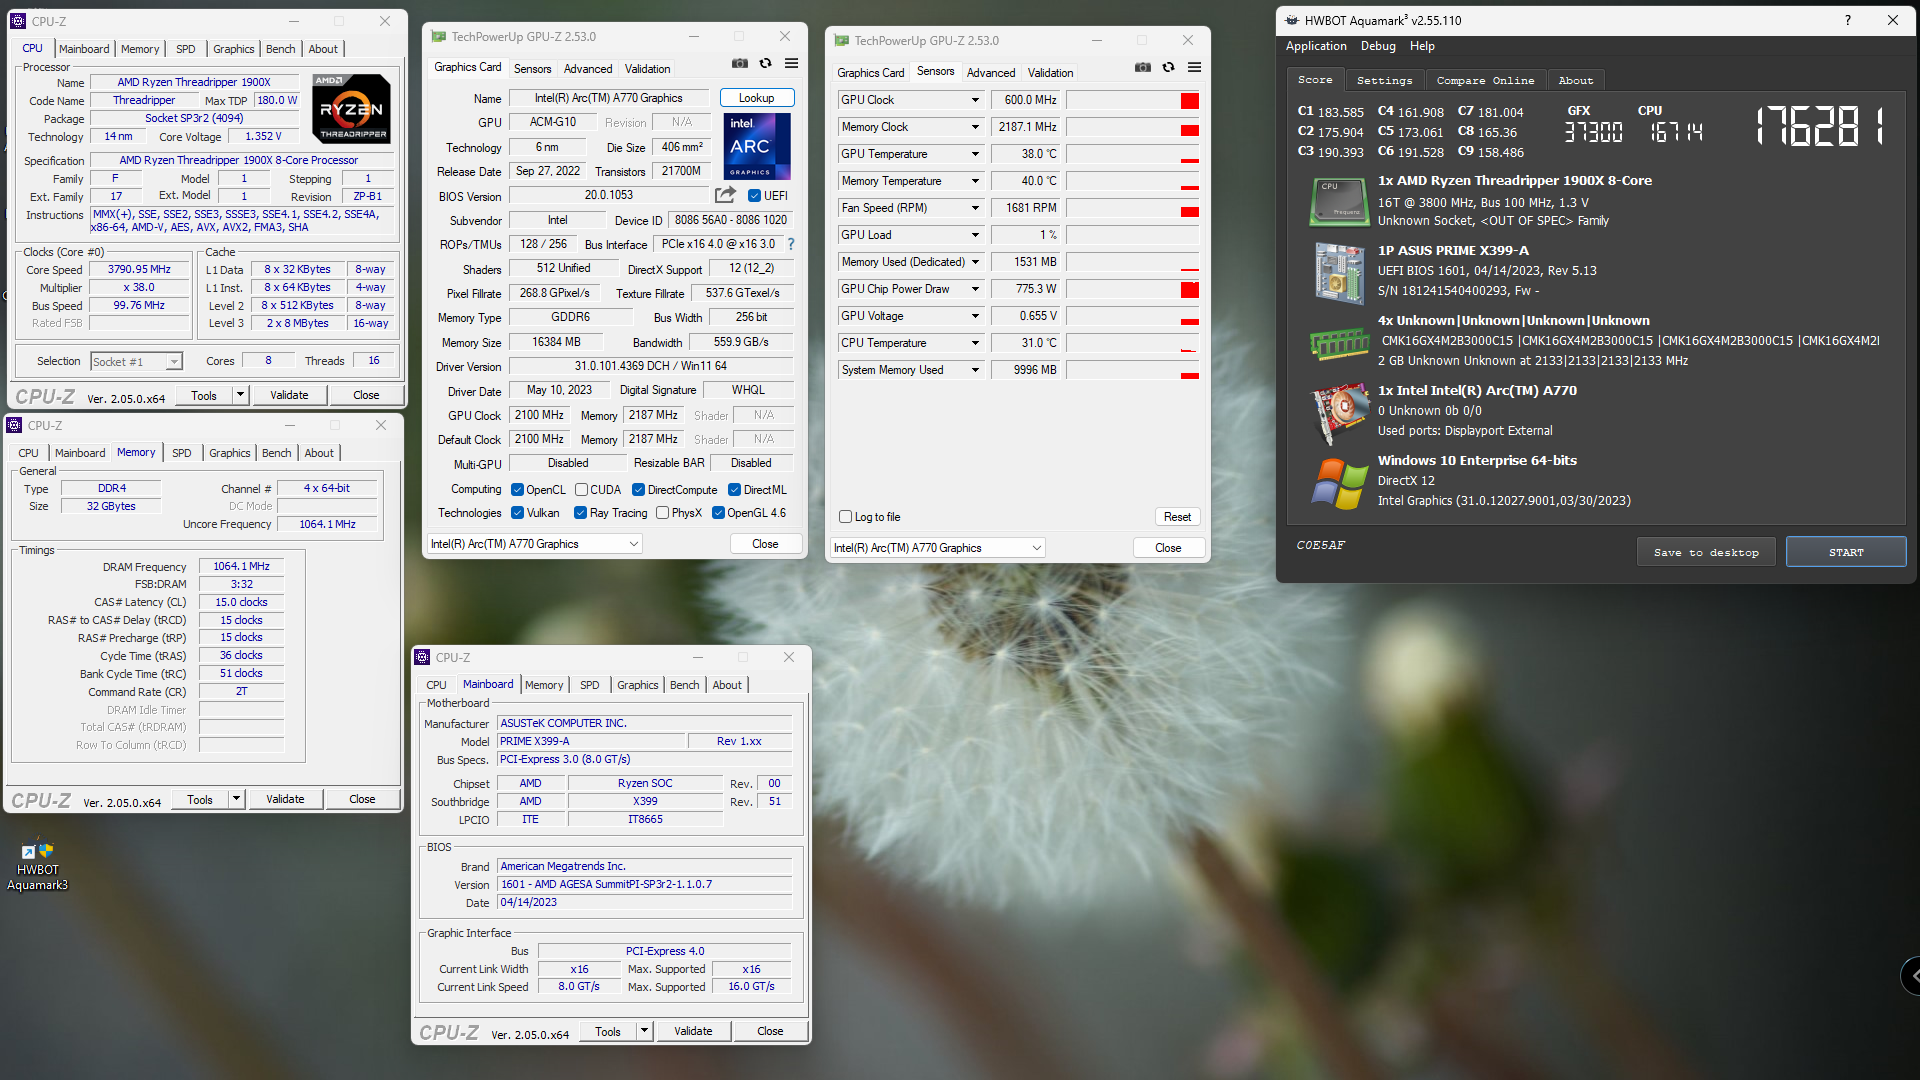Toggle the DirectML checkbox
The height and width of the screenshot is (1080, 1920).
734,490
